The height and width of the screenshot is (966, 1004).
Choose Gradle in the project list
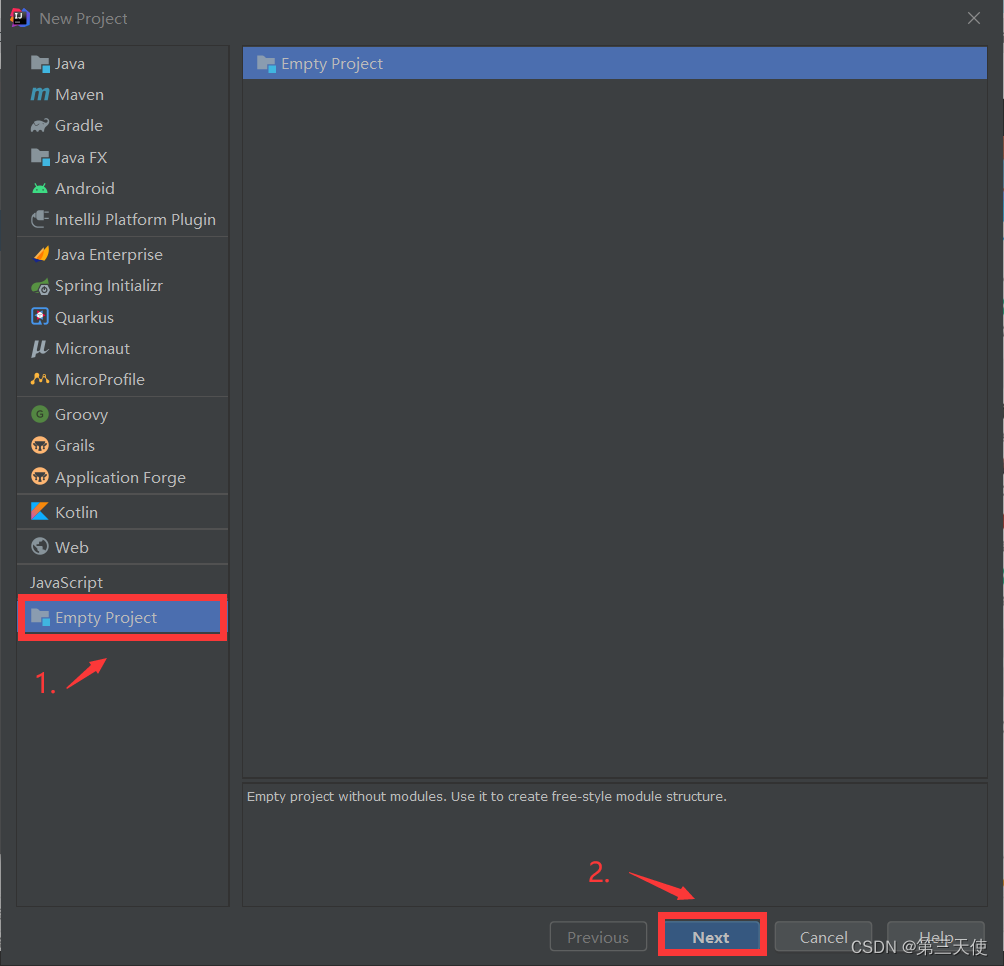click(122, 125)
